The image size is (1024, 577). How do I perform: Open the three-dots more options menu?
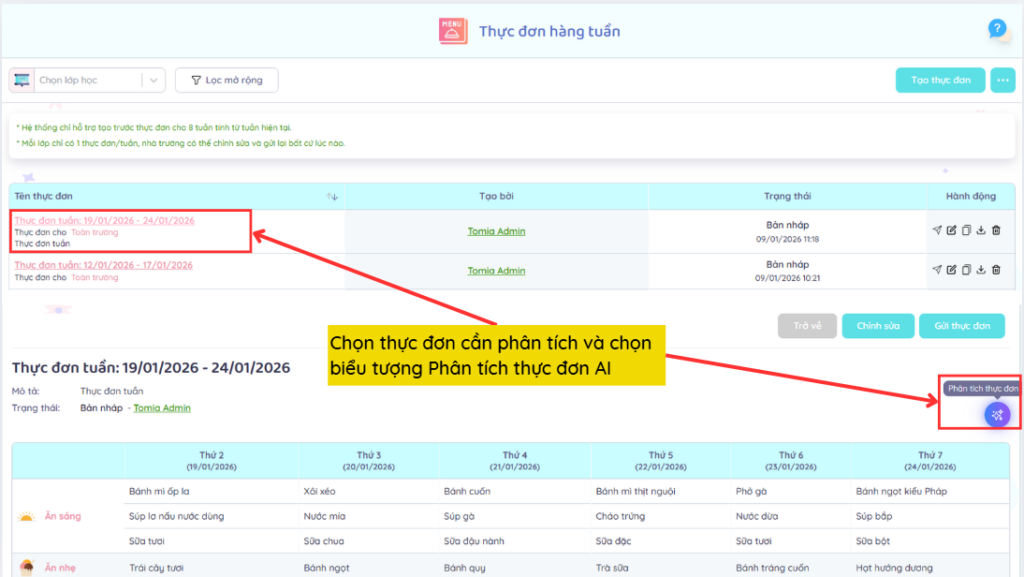(x=1002, y=80)
